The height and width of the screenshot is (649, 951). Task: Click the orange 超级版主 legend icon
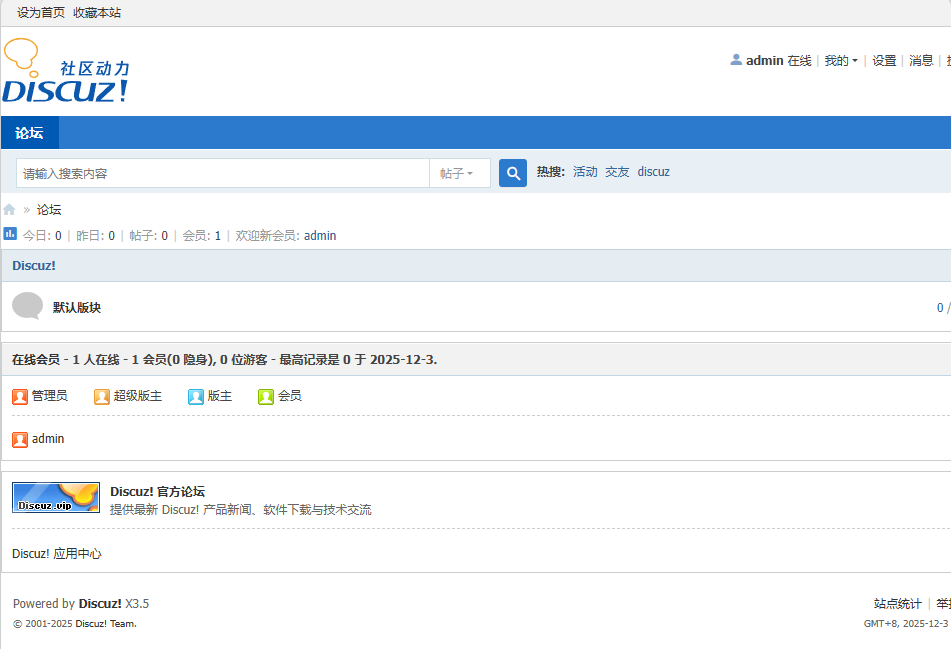click(x=102, y=397)
